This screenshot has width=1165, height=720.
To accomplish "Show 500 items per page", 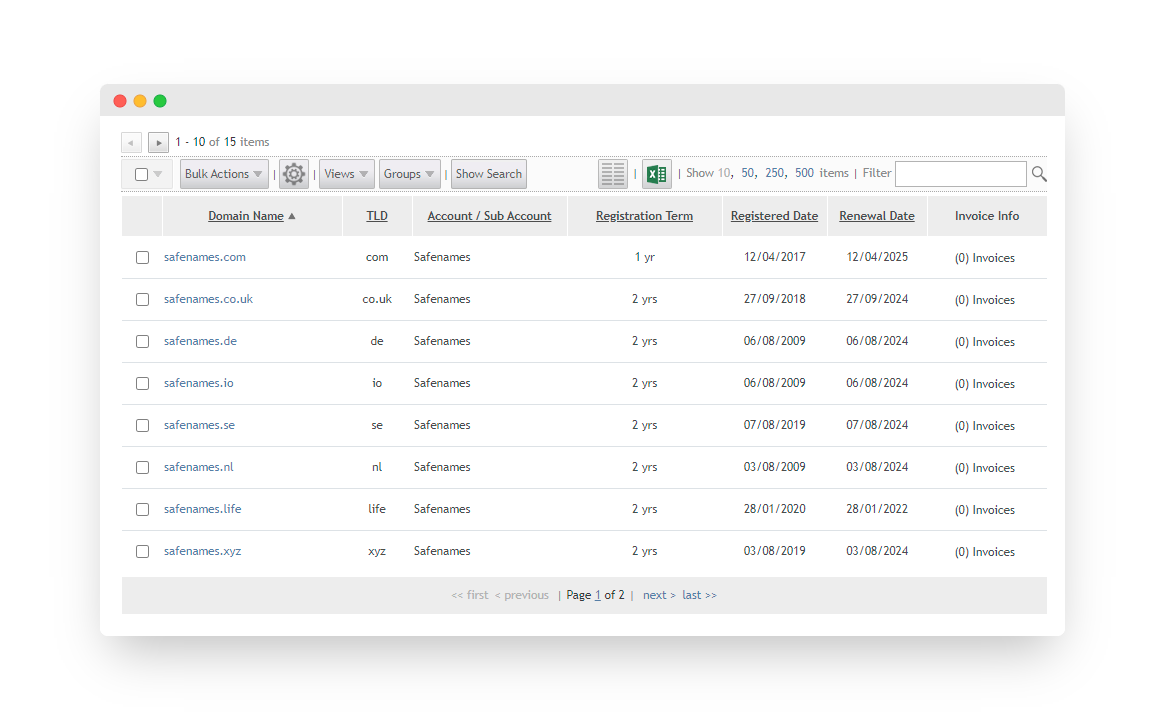I will (804, 173).
